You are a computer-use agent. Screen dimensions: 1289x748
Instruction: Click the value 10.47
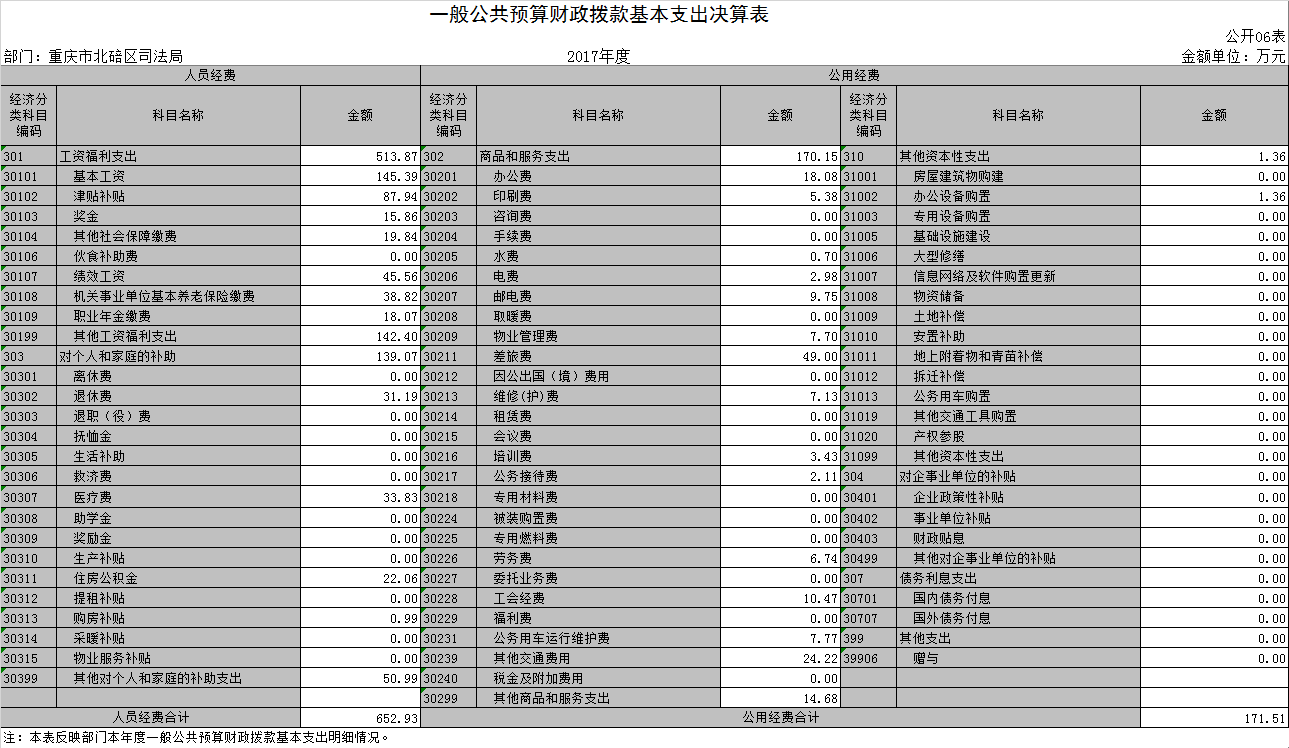[780, 598]
